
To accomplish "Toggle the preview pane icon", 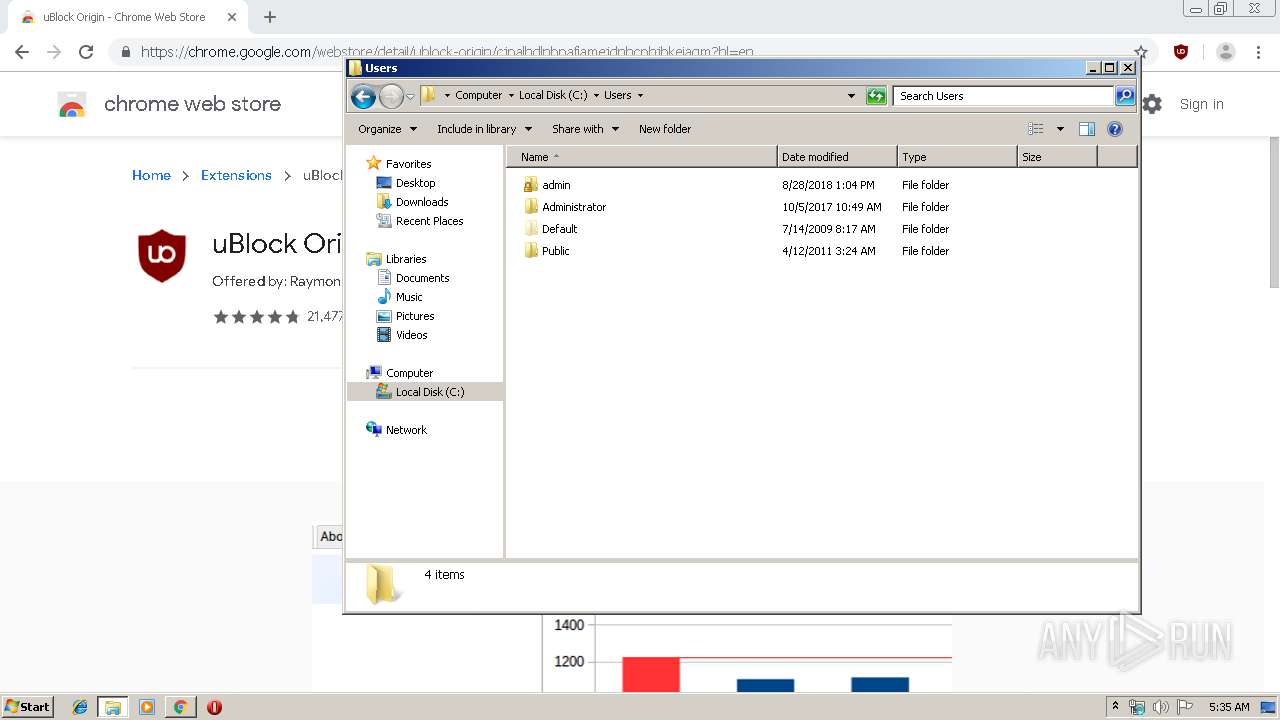I will point(1087,129).
